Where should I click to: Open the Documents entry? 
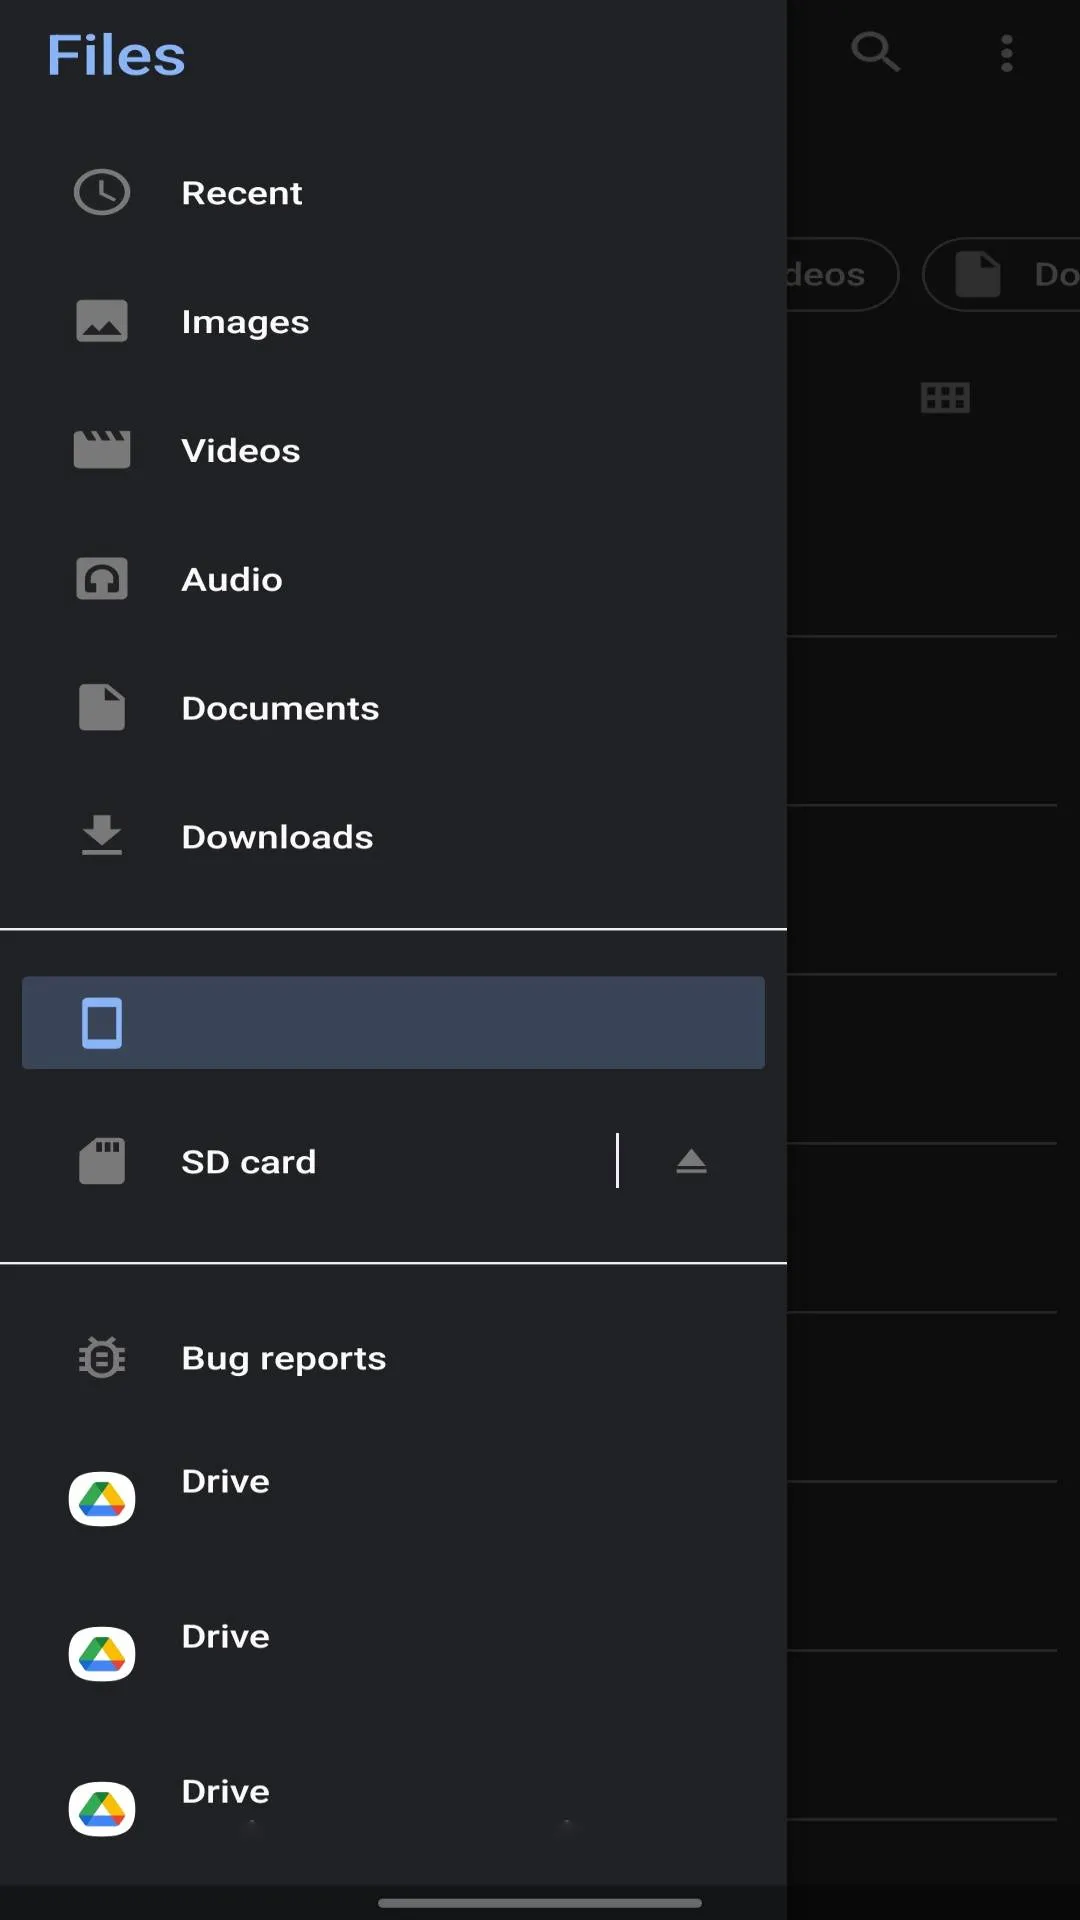pyautogui.click(x=393, y=708)
